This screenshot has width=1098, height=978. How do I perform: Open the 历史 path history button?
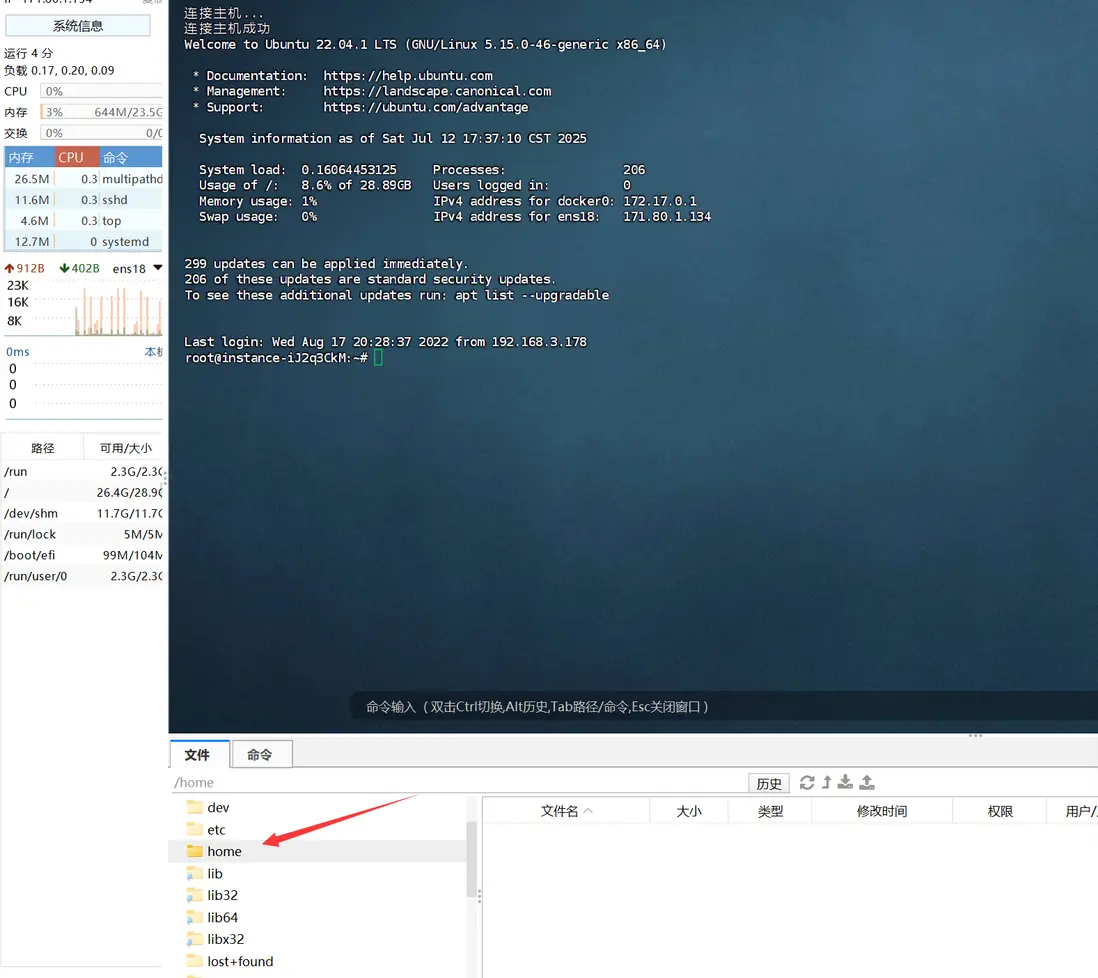pyautogui.click(x=769, y=783)
